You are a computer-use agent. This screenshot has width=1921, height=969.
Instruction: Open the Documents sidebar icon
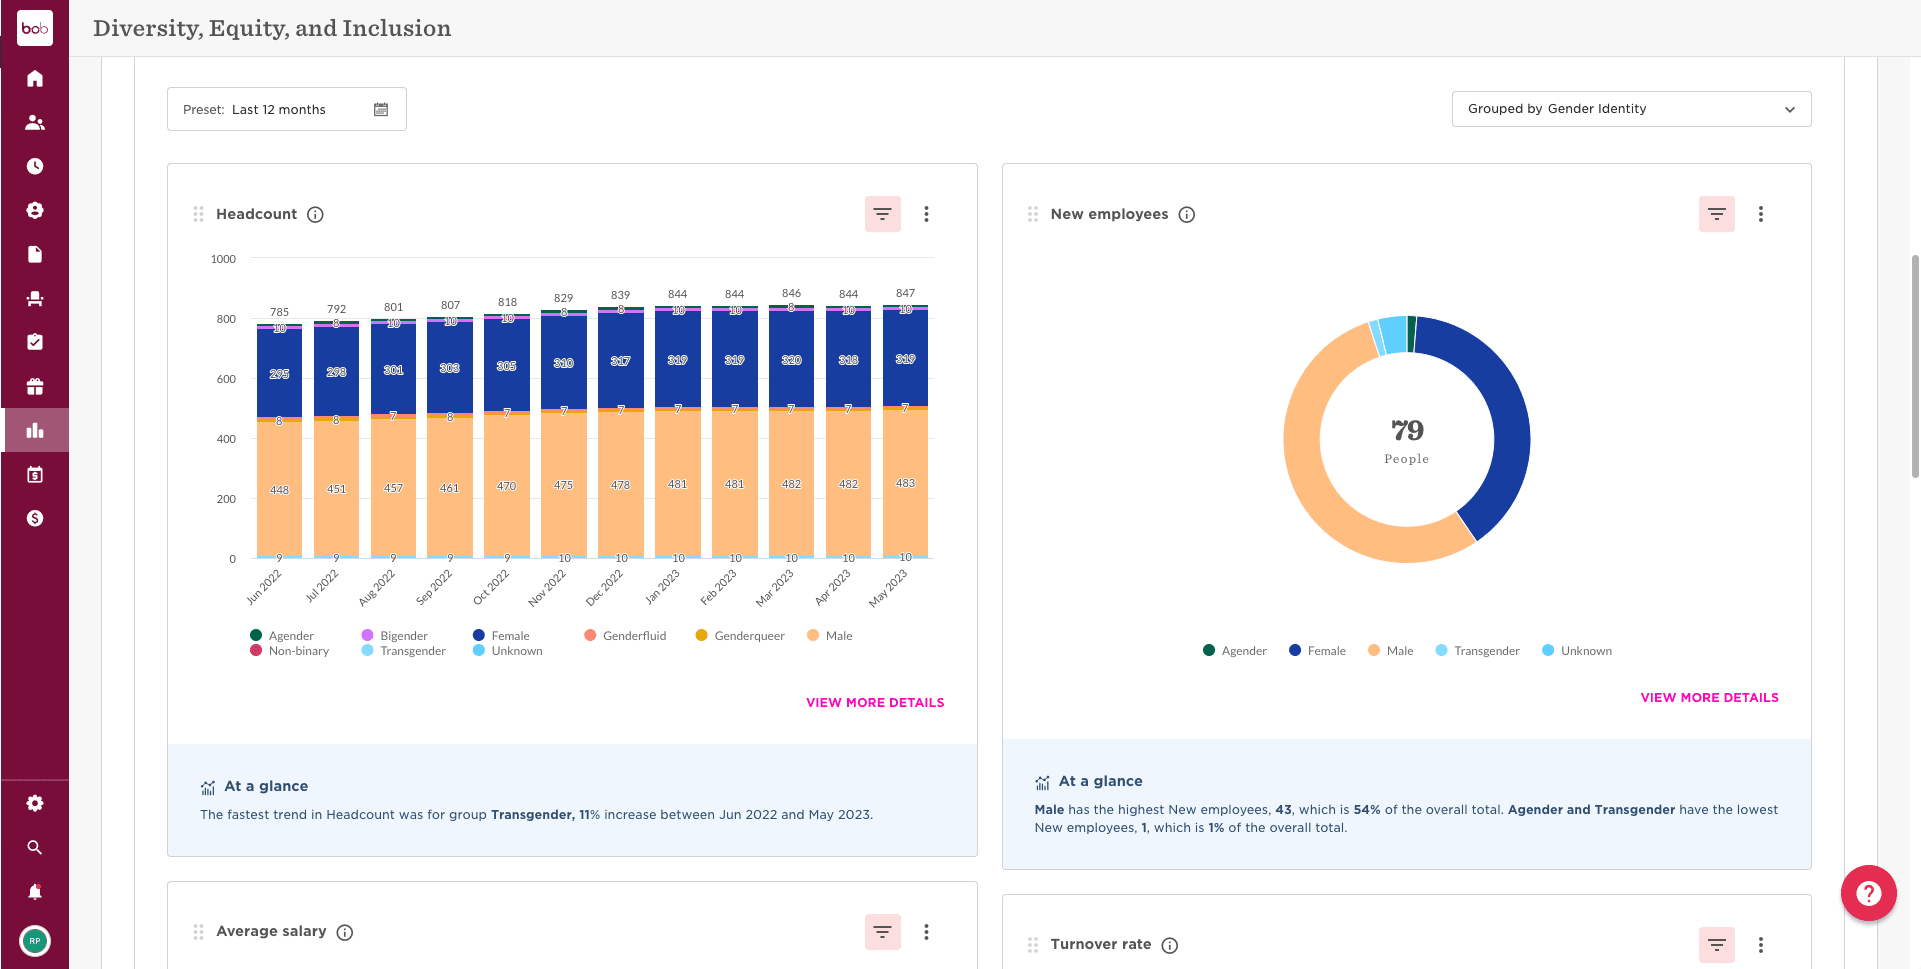pos(35,254)
